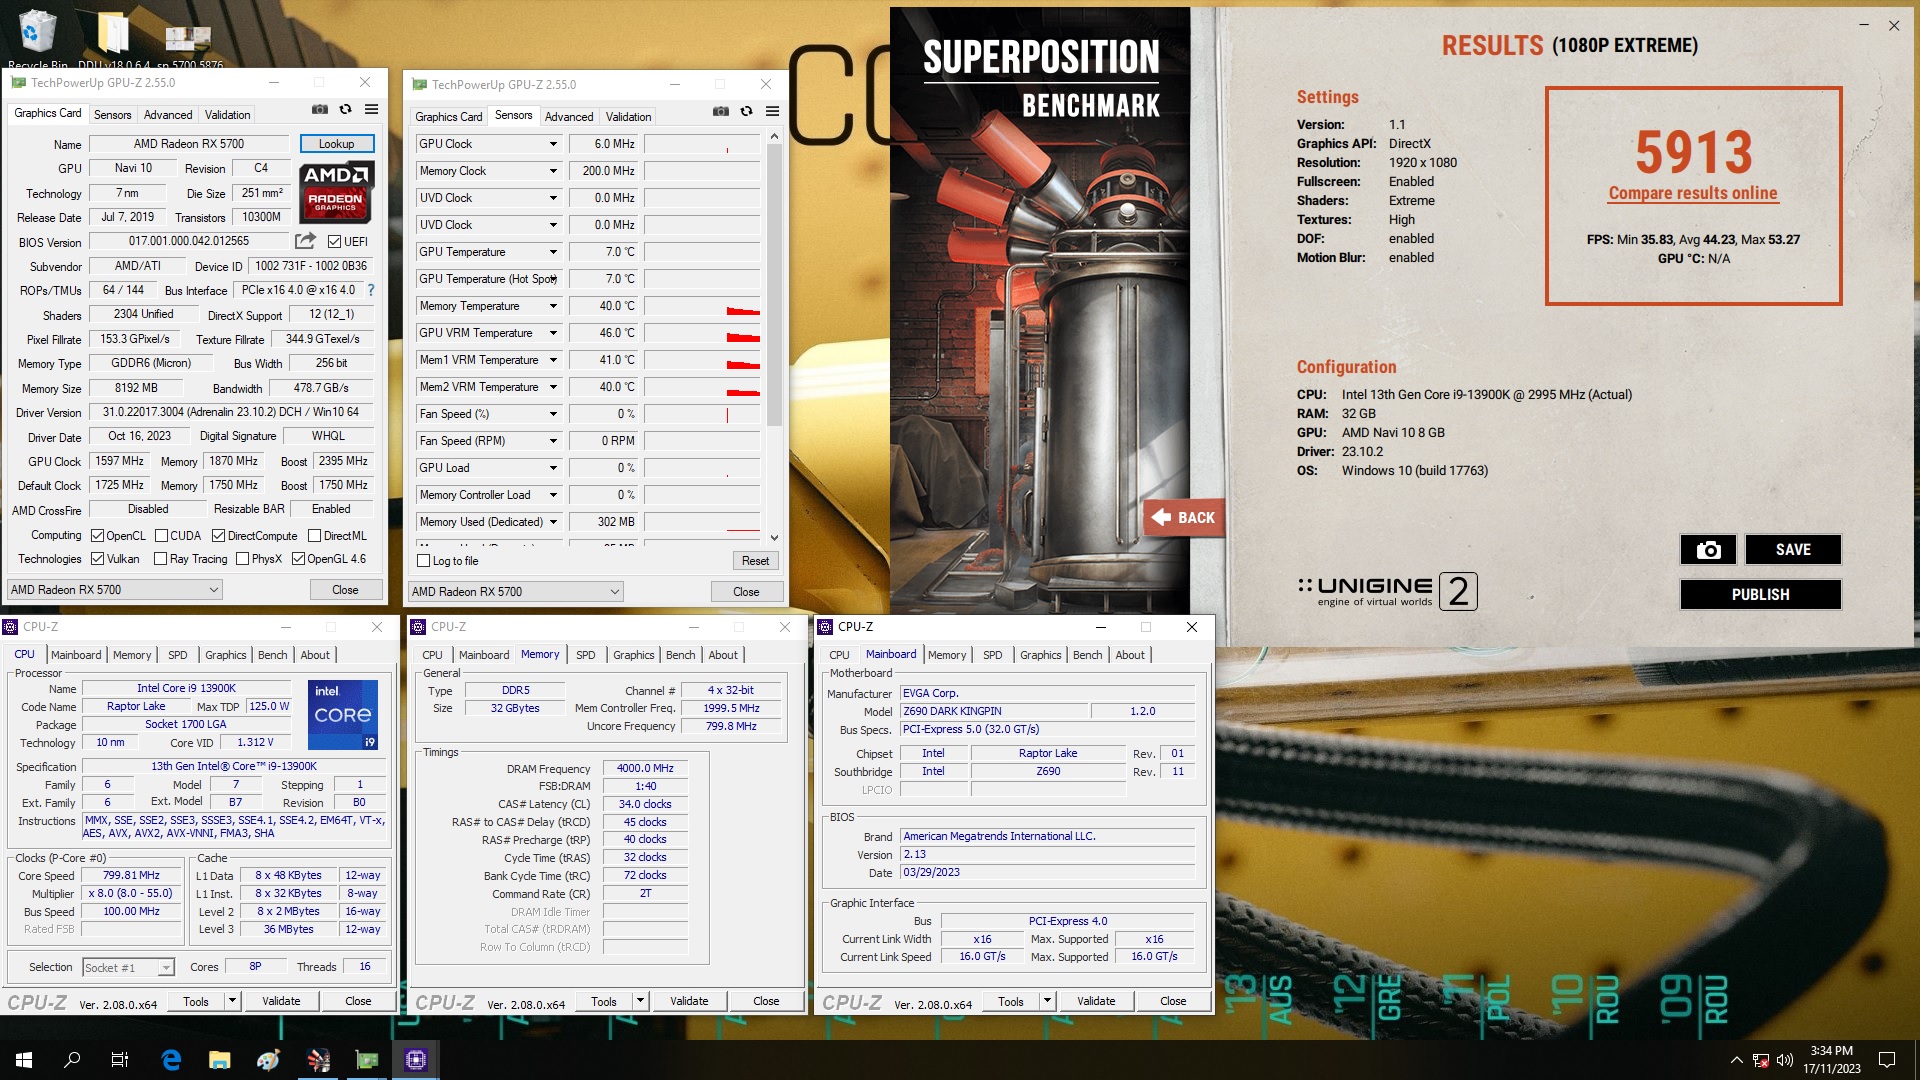Toggle the CUDA checkbox
Viewport: 1920px width, 1080px height.
(161, 536)
